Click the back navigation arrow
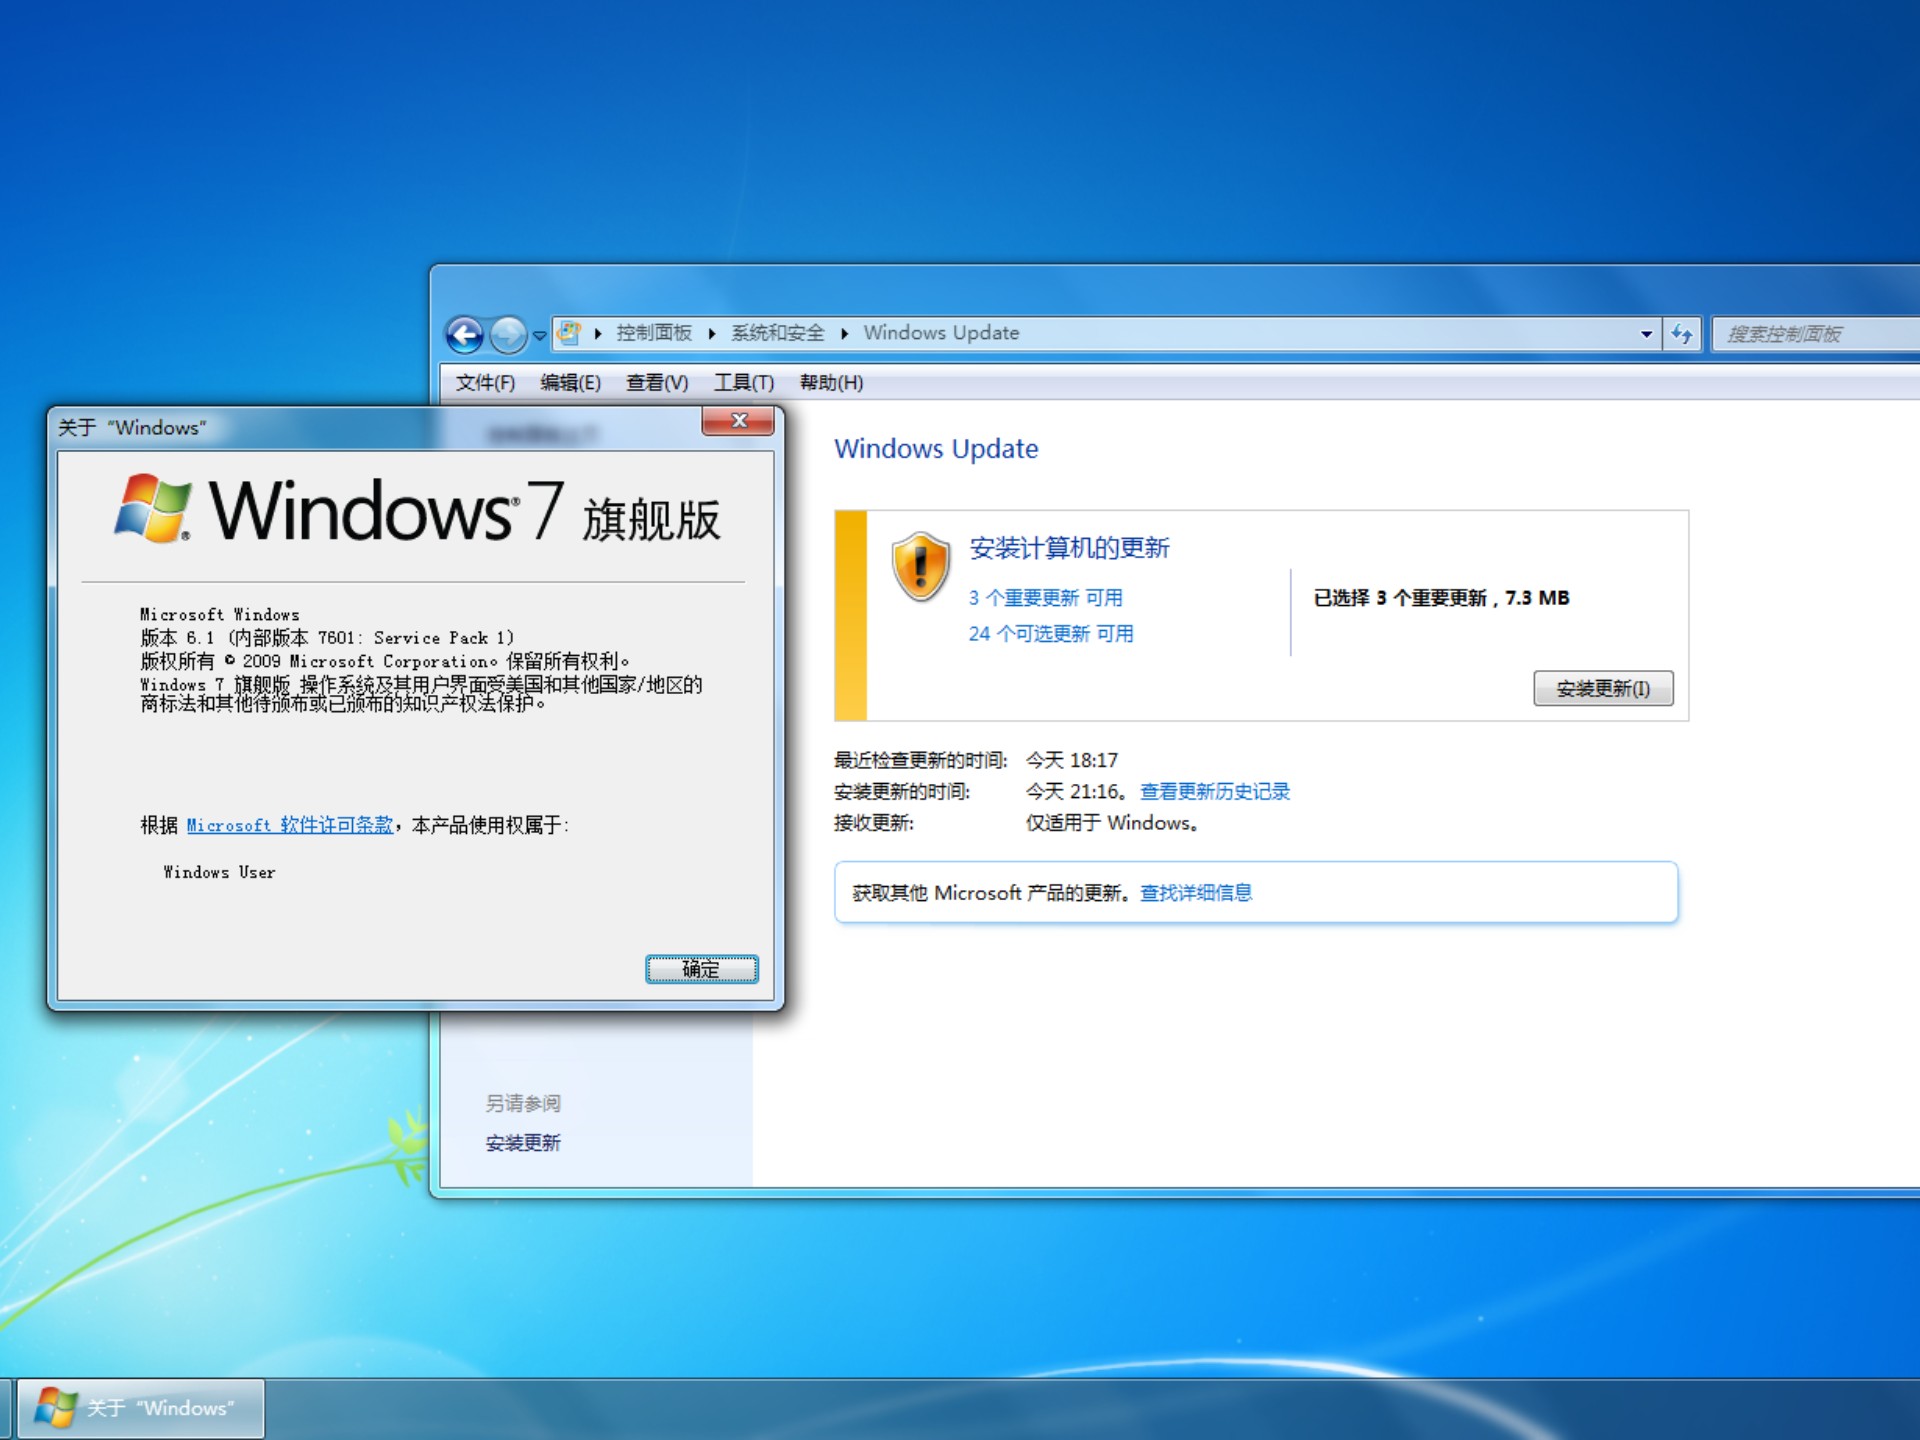The height and width of the screenshot is (1440, 1920). click(x=466, y=334)
